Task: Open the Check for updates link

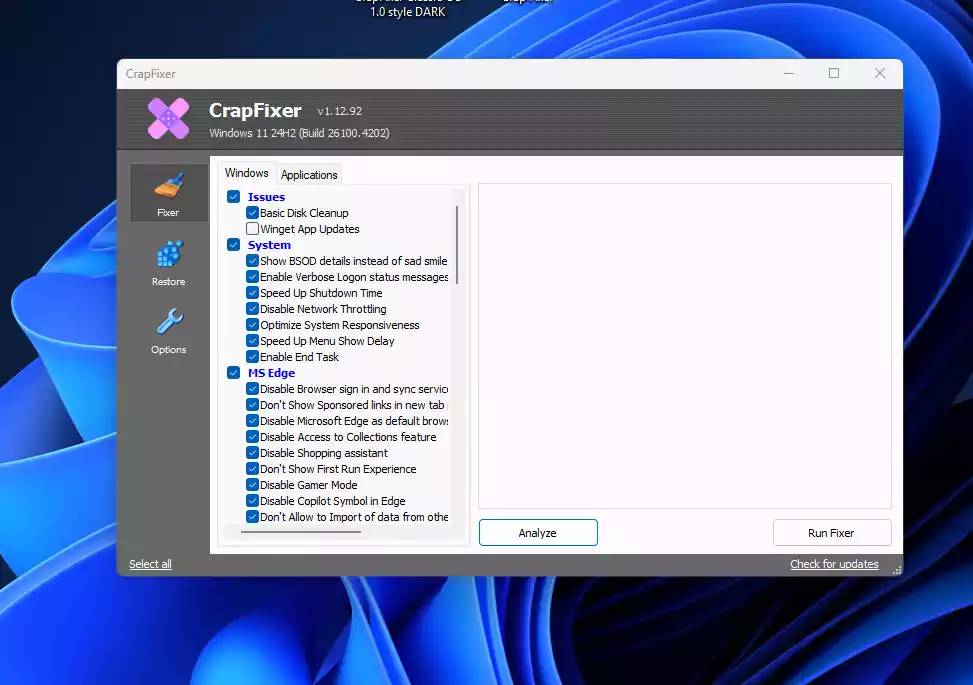Action: (x=834, y=564)
